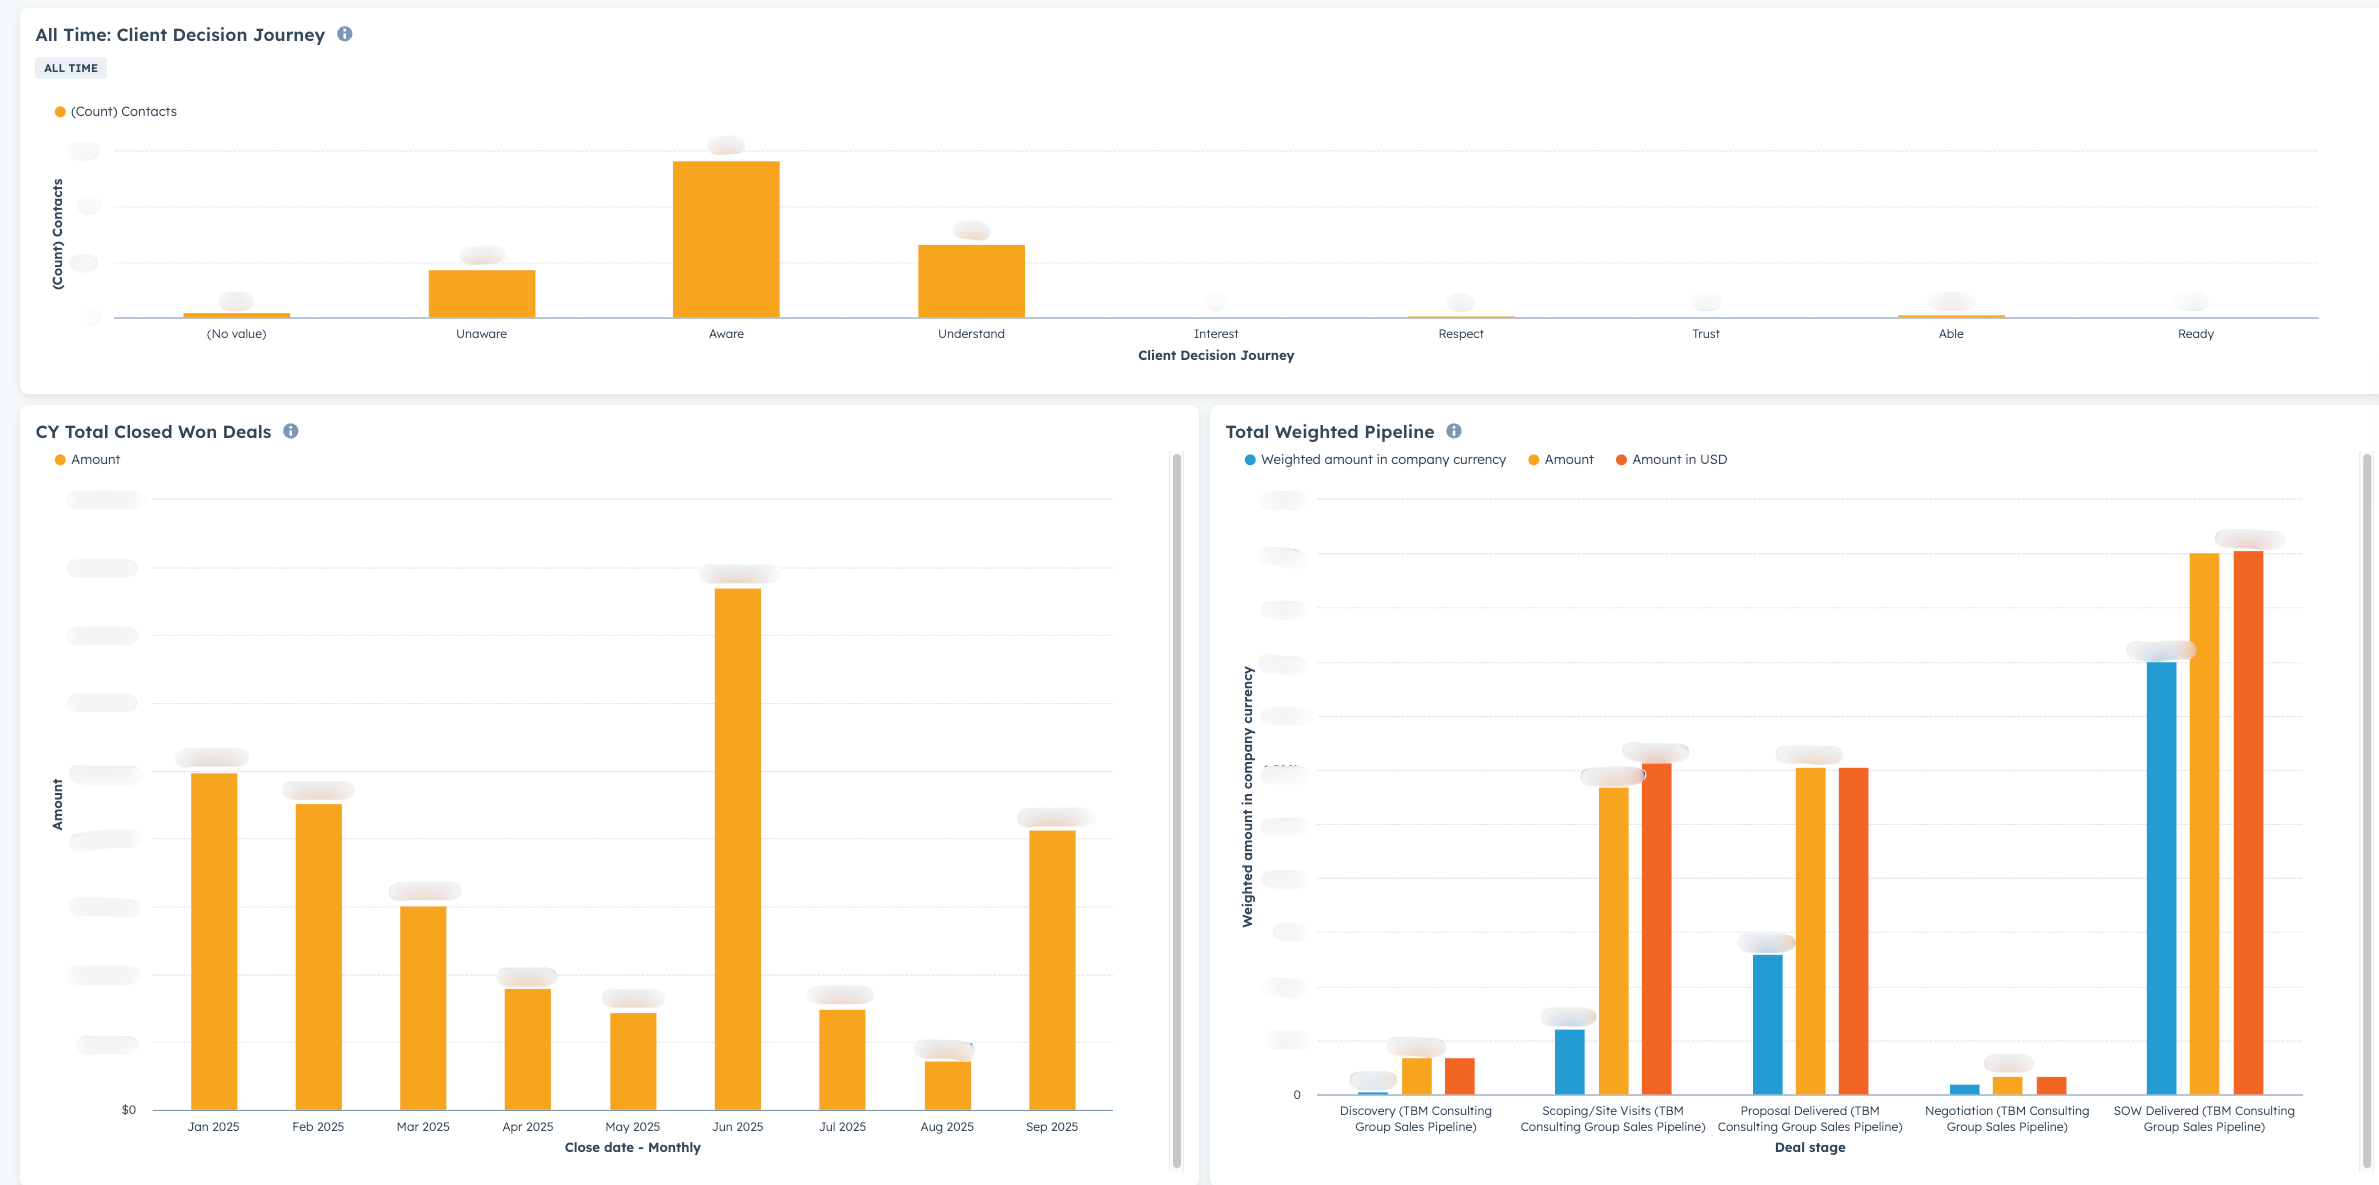Image resolution: width=2379 pixels, height=1185 pixels.
Task: Toggle Weighted amount in company currency legend
Action: [1375, 460]
